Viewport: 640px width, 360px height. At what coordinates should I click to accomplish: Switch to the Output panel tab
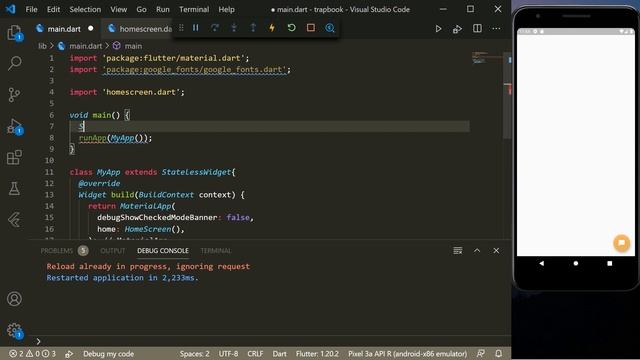click(113, 251)
